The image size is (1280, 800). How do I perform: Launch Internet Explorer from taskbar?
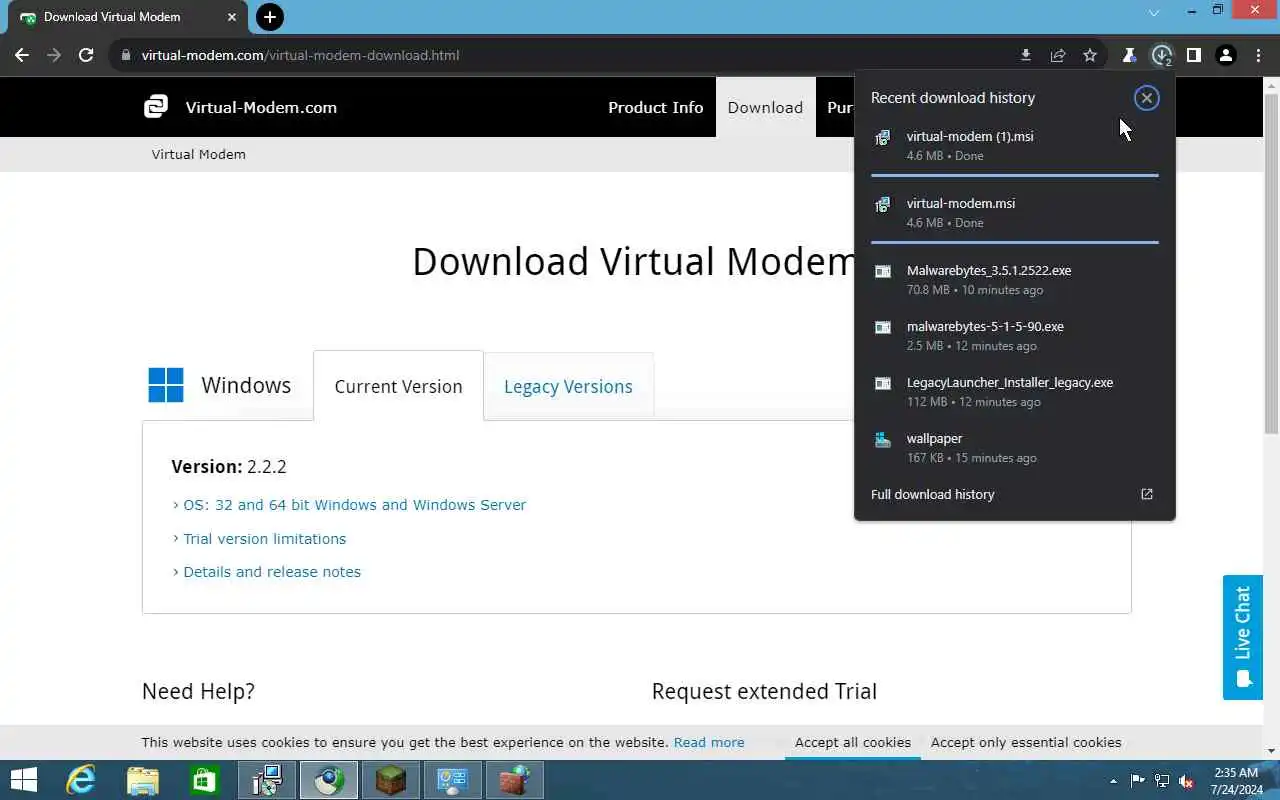coord(80,780)
